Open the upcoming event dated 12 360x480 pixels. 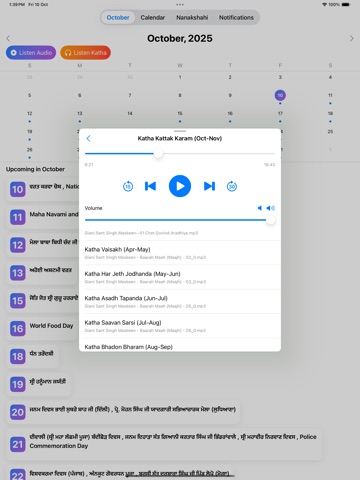[43, 245]
